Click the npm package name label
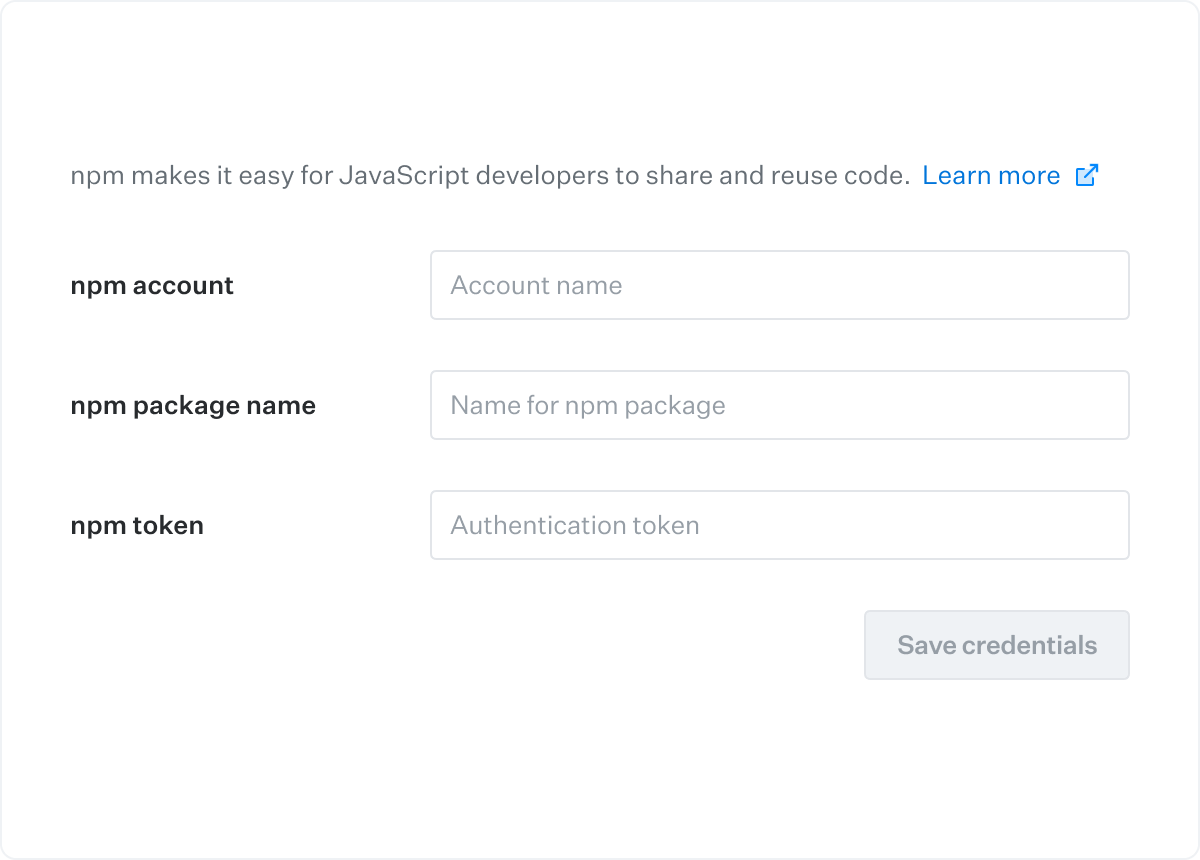The image size is (1200, 860). pyautogui.click(x=193, y=406)
